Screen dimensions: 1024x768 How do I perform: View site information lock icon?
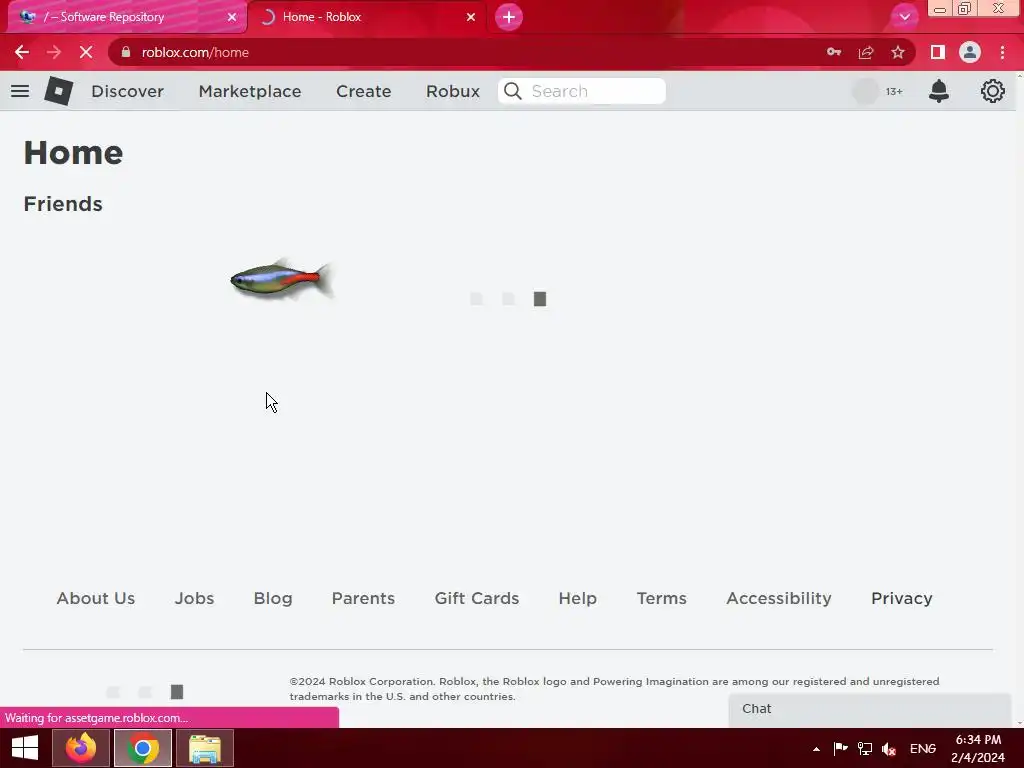tap(126, 52)
